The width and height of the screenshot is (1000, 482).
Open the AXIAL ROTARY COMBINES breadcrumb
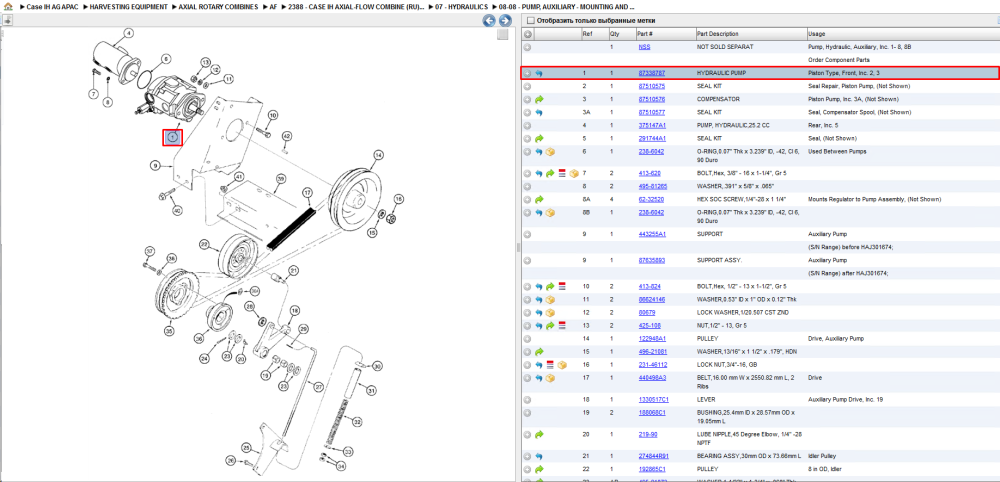[x=220, y=7]
